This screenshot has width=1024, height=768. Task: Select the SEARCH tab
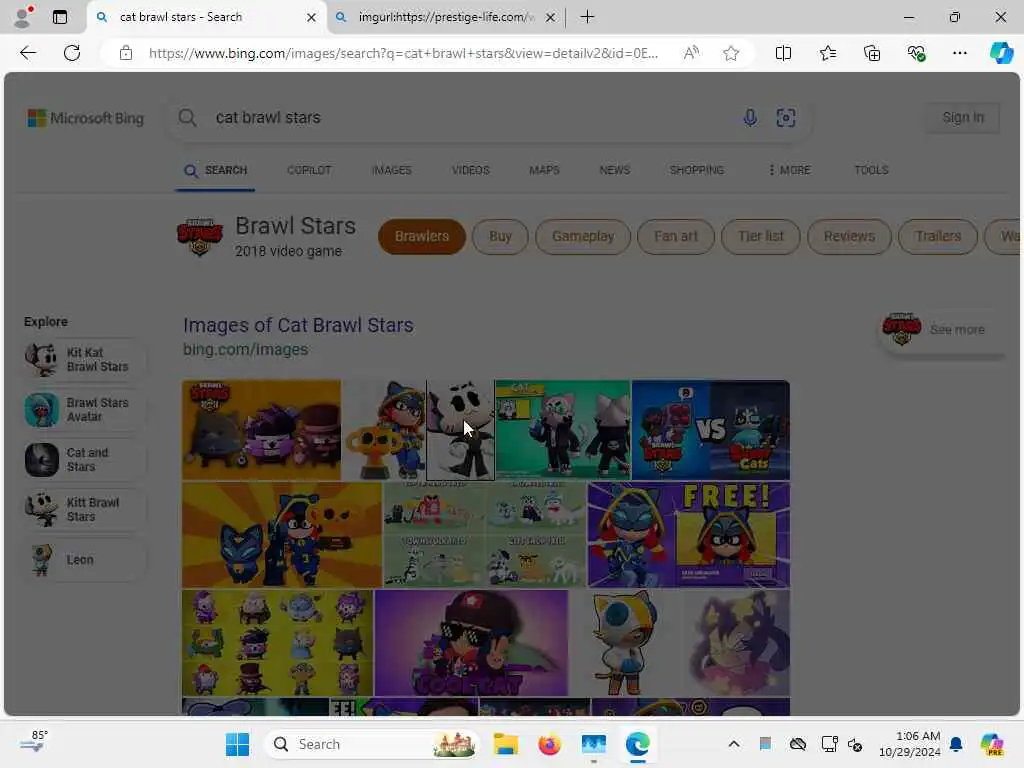tap(216, 170)
